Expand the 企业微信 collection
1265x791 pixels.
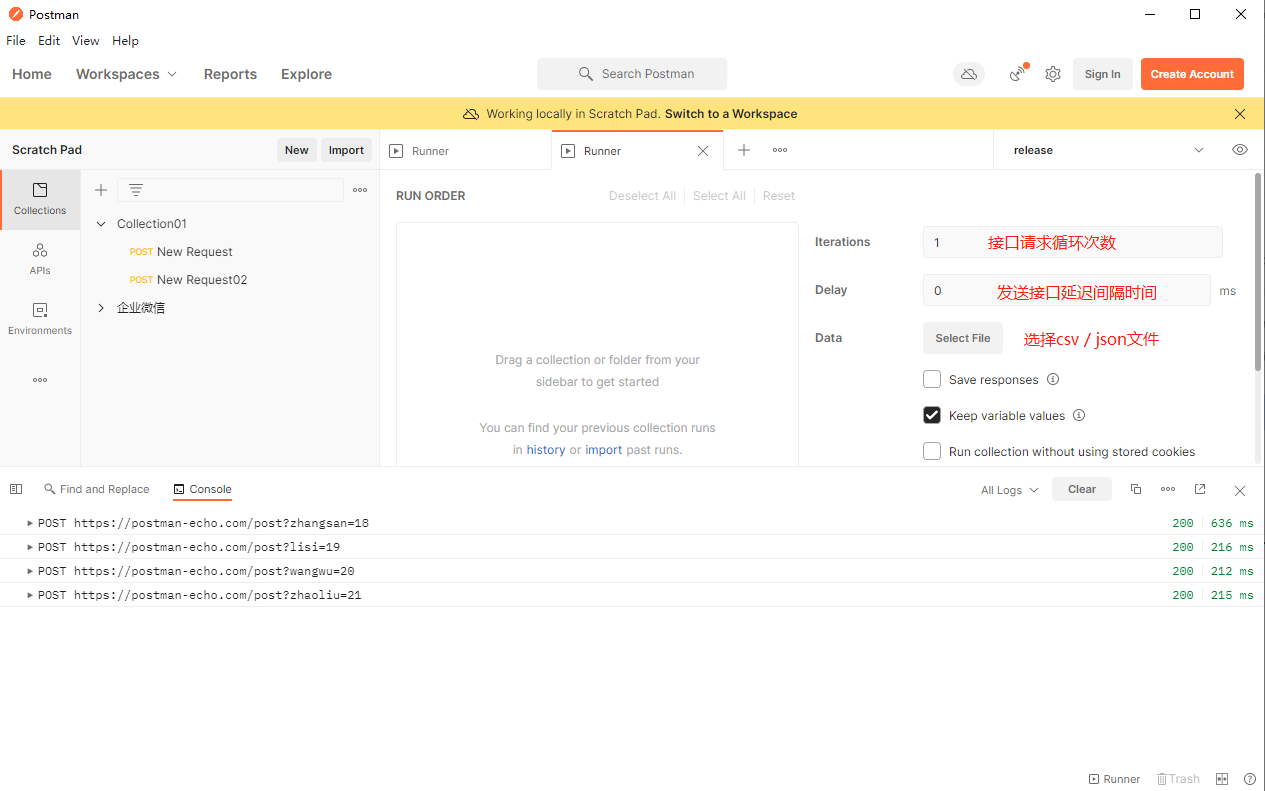pos(101,308)
